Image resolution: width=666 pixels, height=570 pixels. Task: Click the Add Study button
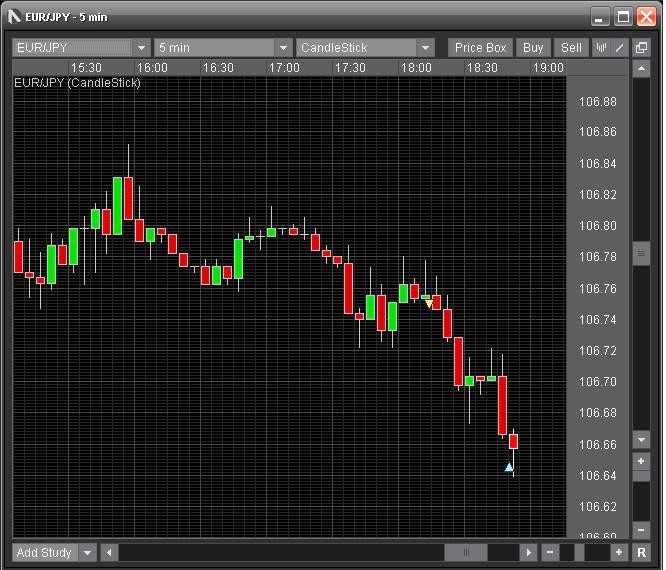pyautogui.click(x=44, y=552)
